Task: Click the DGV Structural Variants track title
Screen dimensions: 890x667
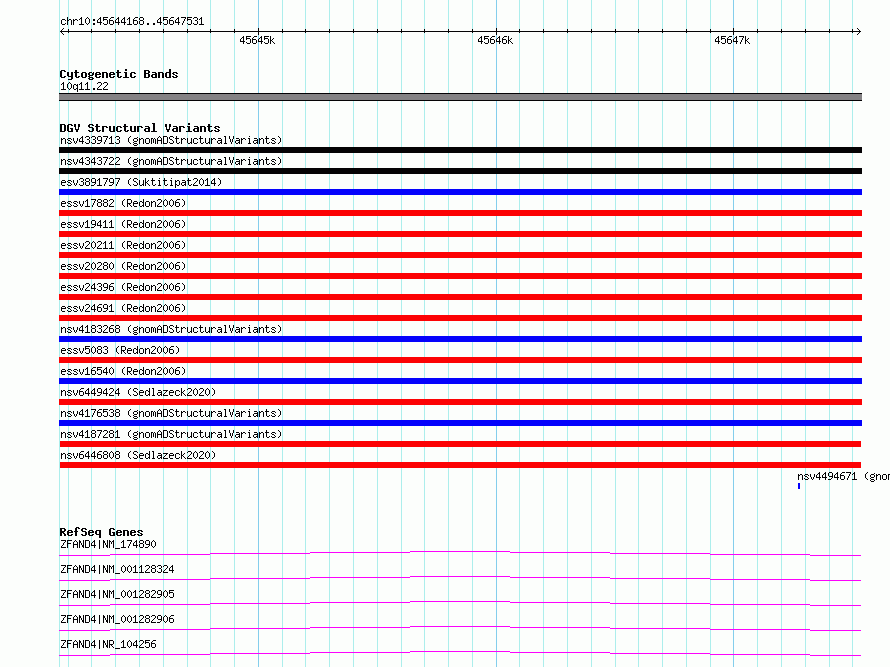Action: [x=140, y=128]
